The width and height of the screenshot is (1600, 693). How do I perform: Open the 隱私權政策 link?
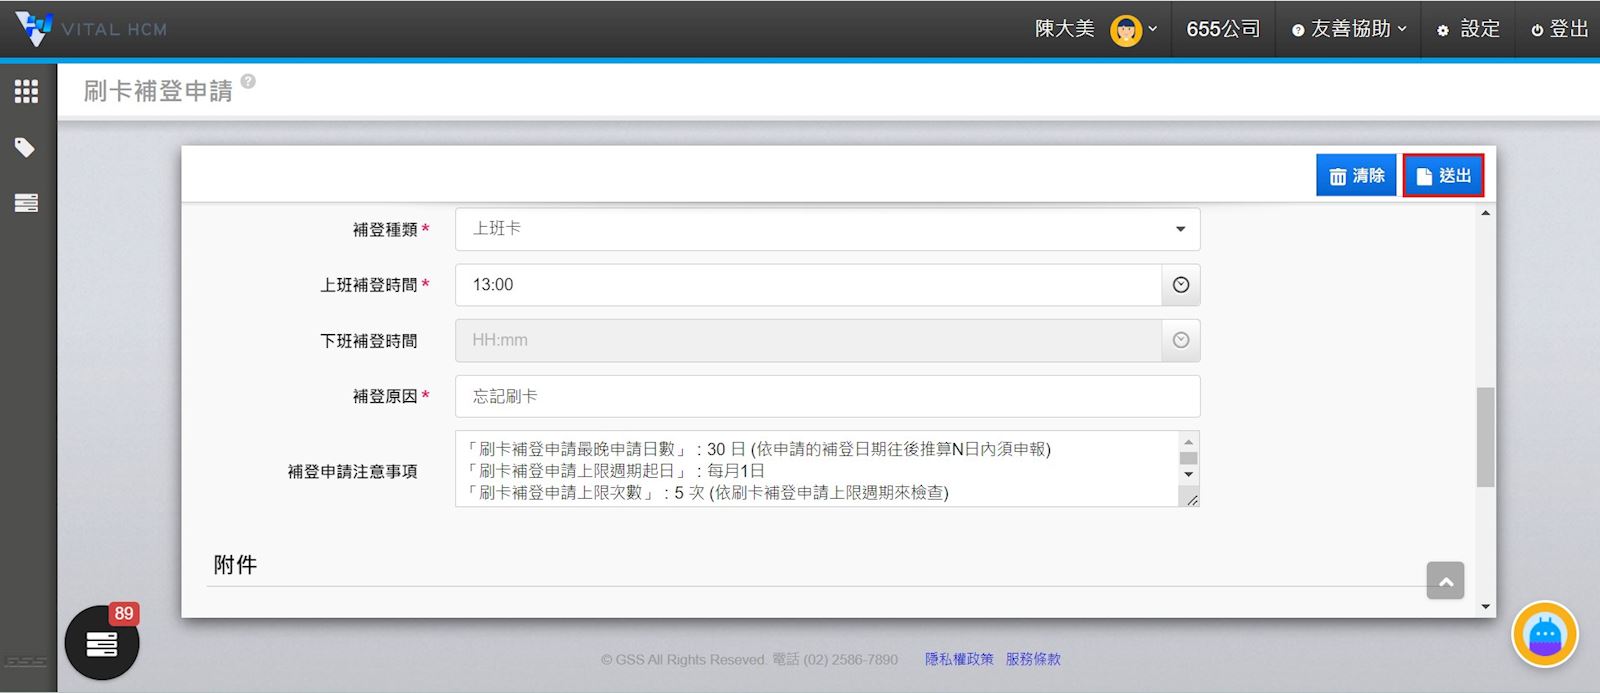pyautogui.click(x=959, y=659)
